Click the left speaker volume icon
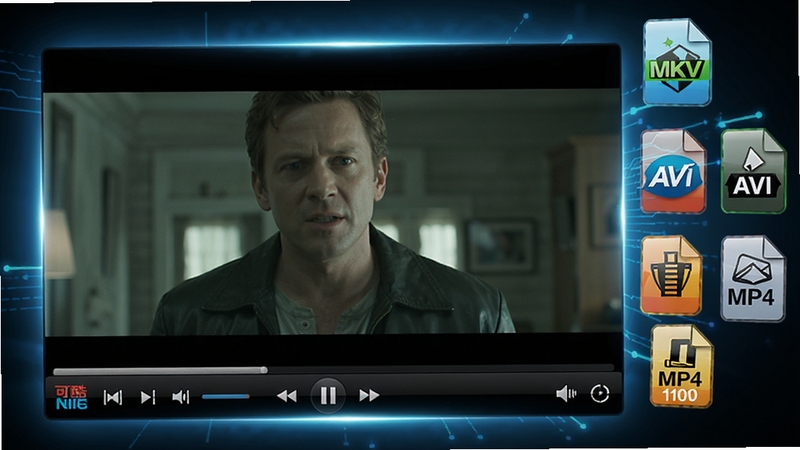Image resolution: width=800 pixels, height=450 pixels. point(181,397)
